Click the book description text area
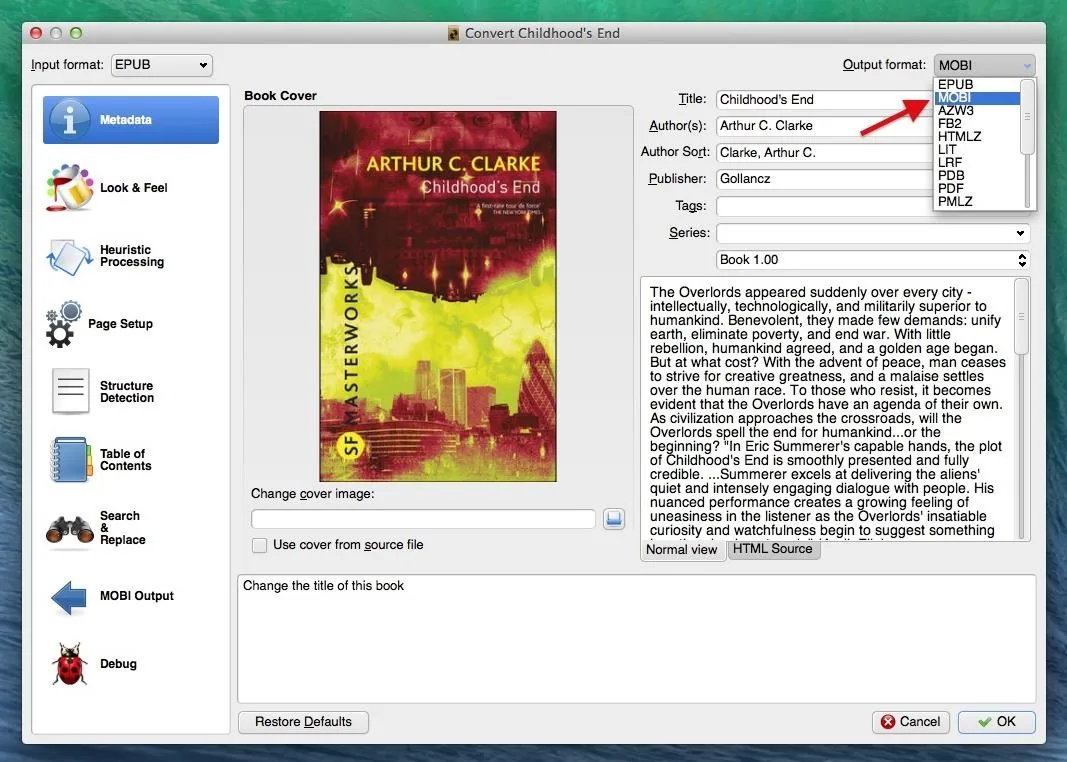This screenshot has width=1067, height=762. coord(827,410)
